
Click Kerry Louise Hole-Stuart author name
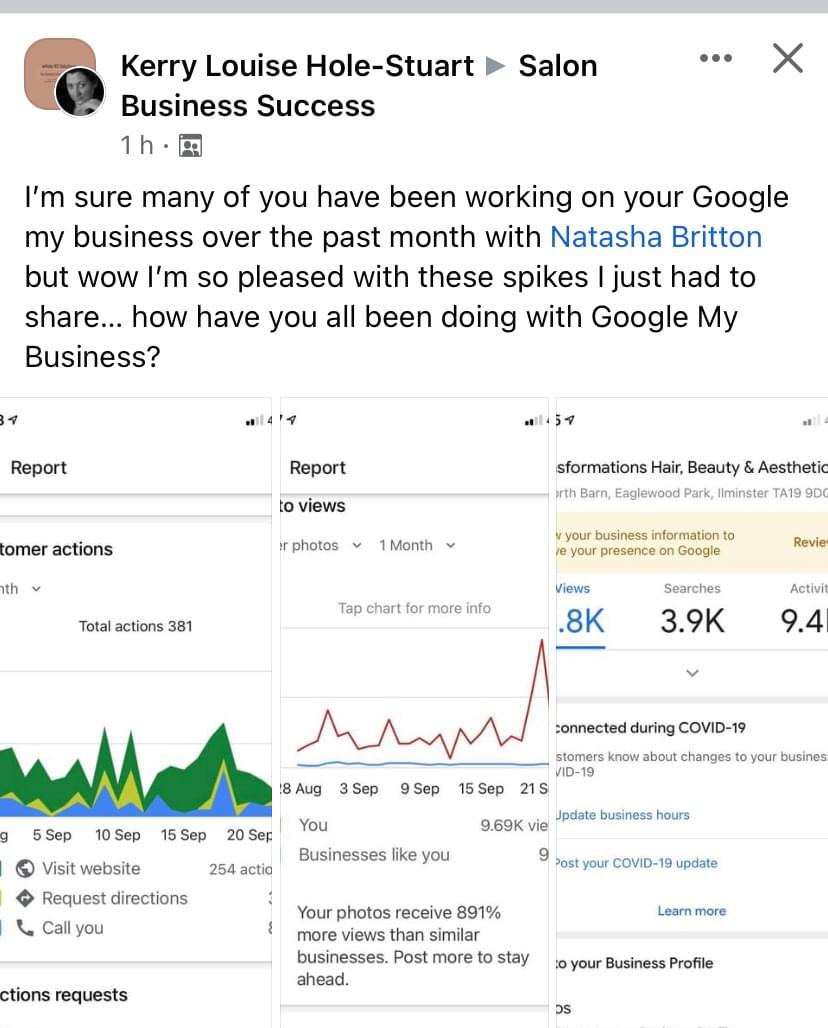click(297, 66)
